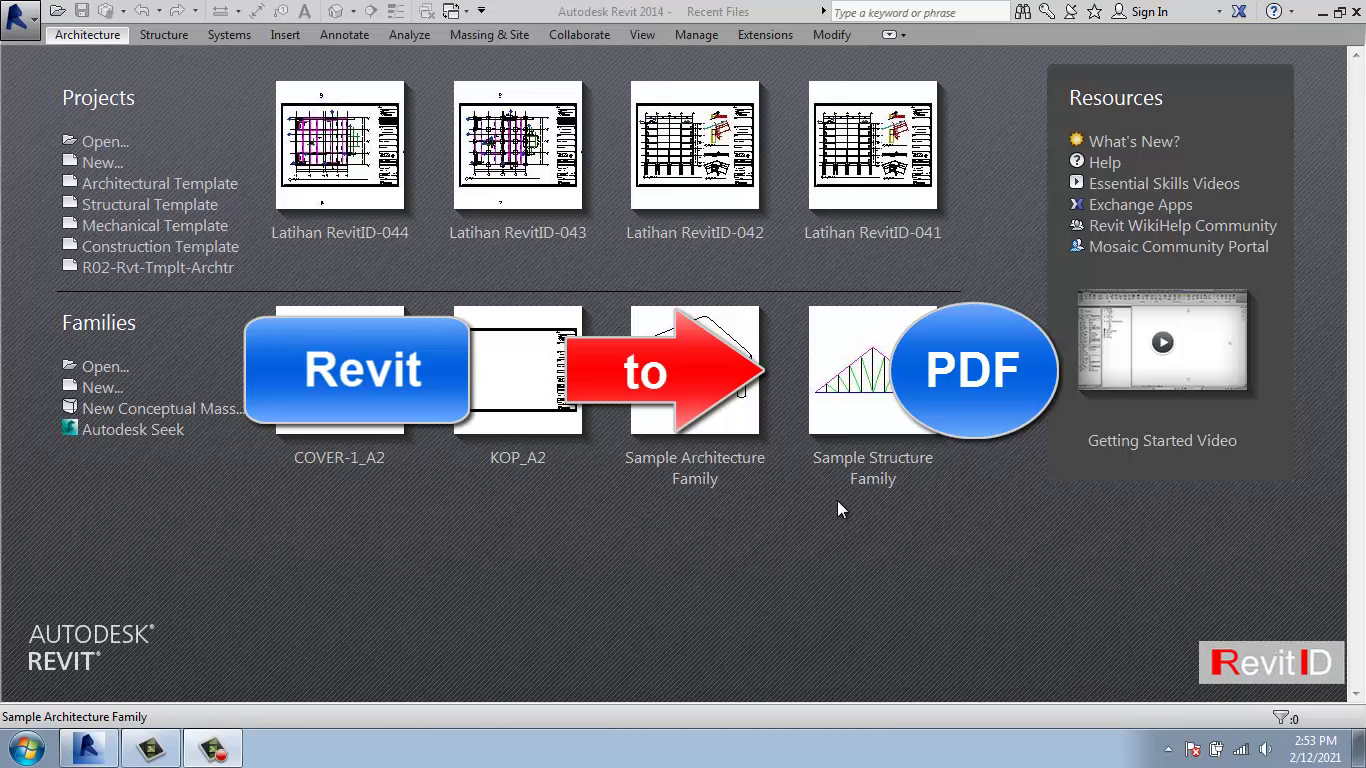Click the binoculars search icon

pos(1022,11)
